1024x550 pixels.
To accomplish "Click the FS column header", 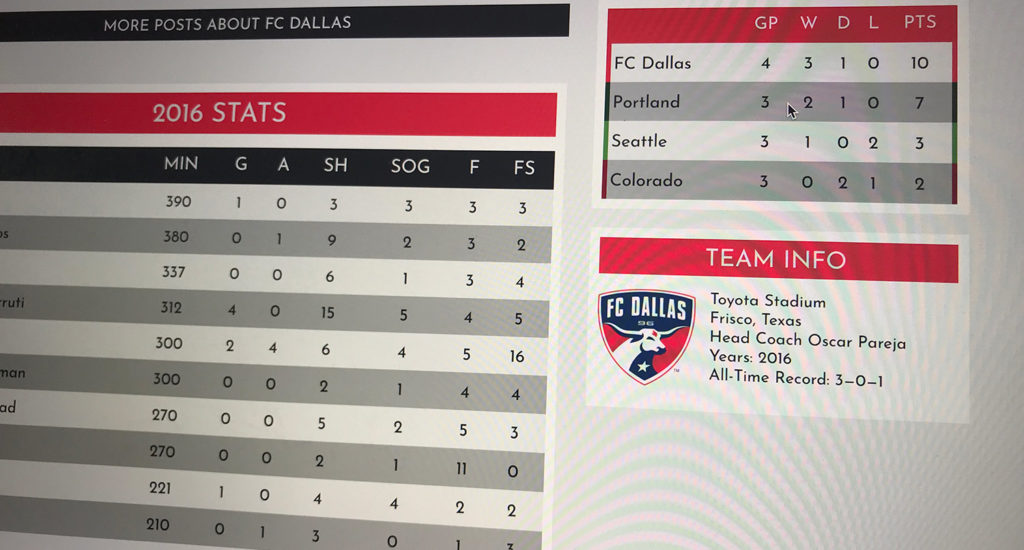I will coord(524,168).
